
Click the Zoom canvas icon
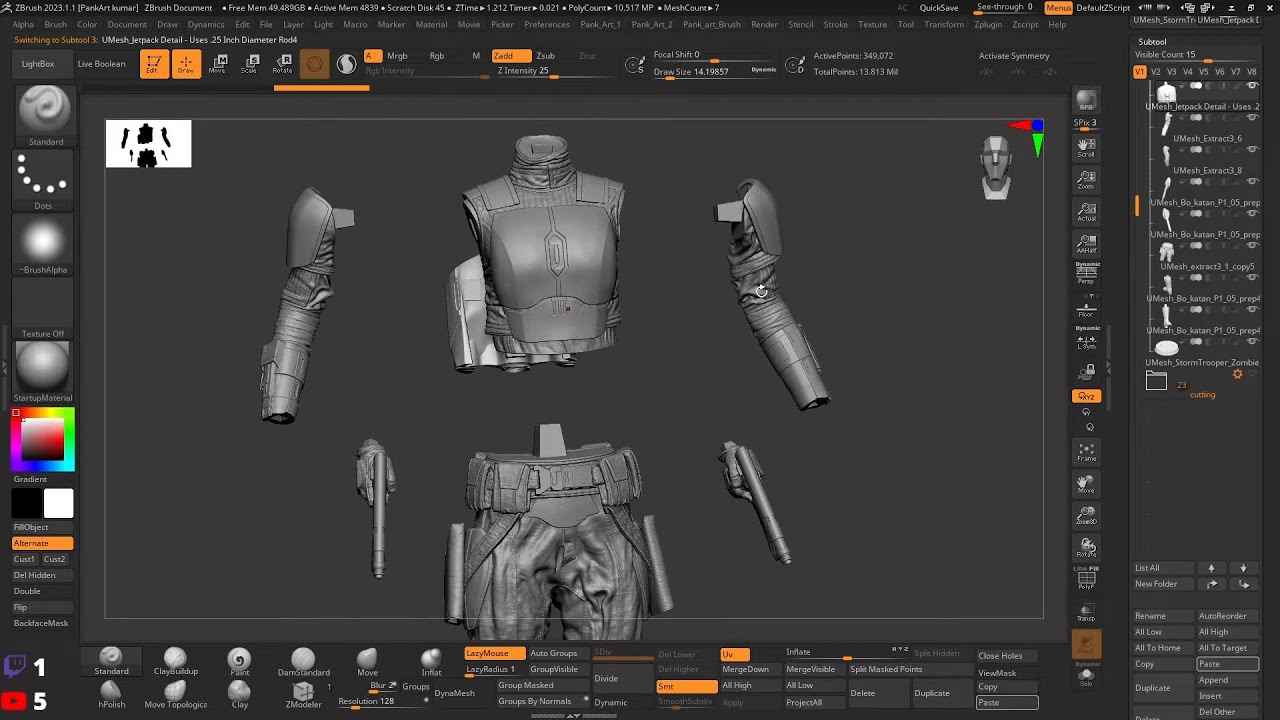(1086, 181)
